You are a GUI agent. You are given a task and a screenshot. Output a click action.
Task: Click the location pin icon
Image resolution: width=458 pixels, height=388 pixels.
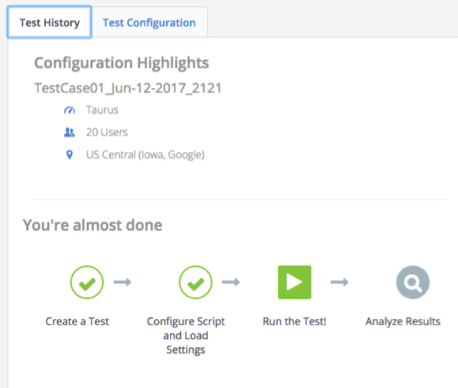[69, 155]
